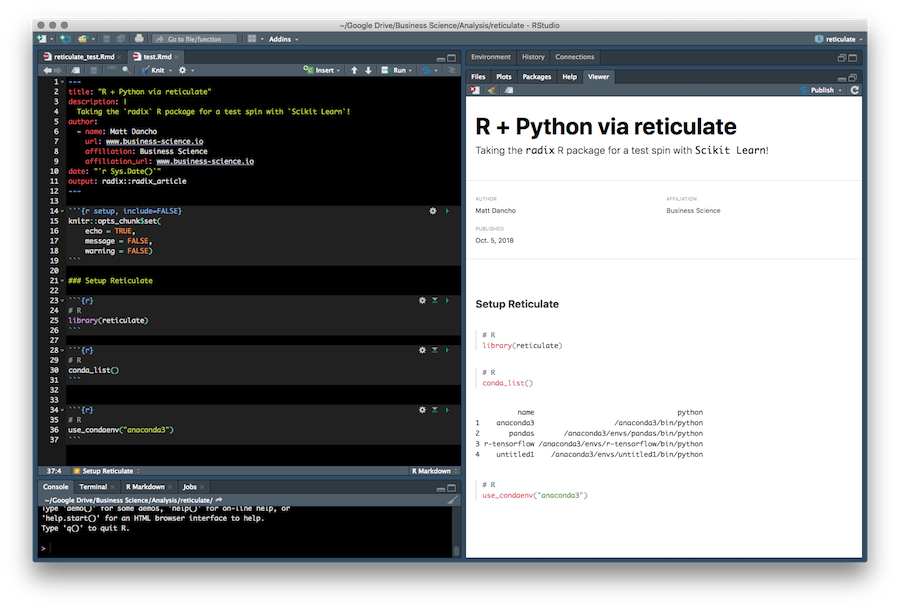This screenshot has width=900, height=609.
Task: Open the History tab
Action: pyautogui.click(x=533, y=57)
